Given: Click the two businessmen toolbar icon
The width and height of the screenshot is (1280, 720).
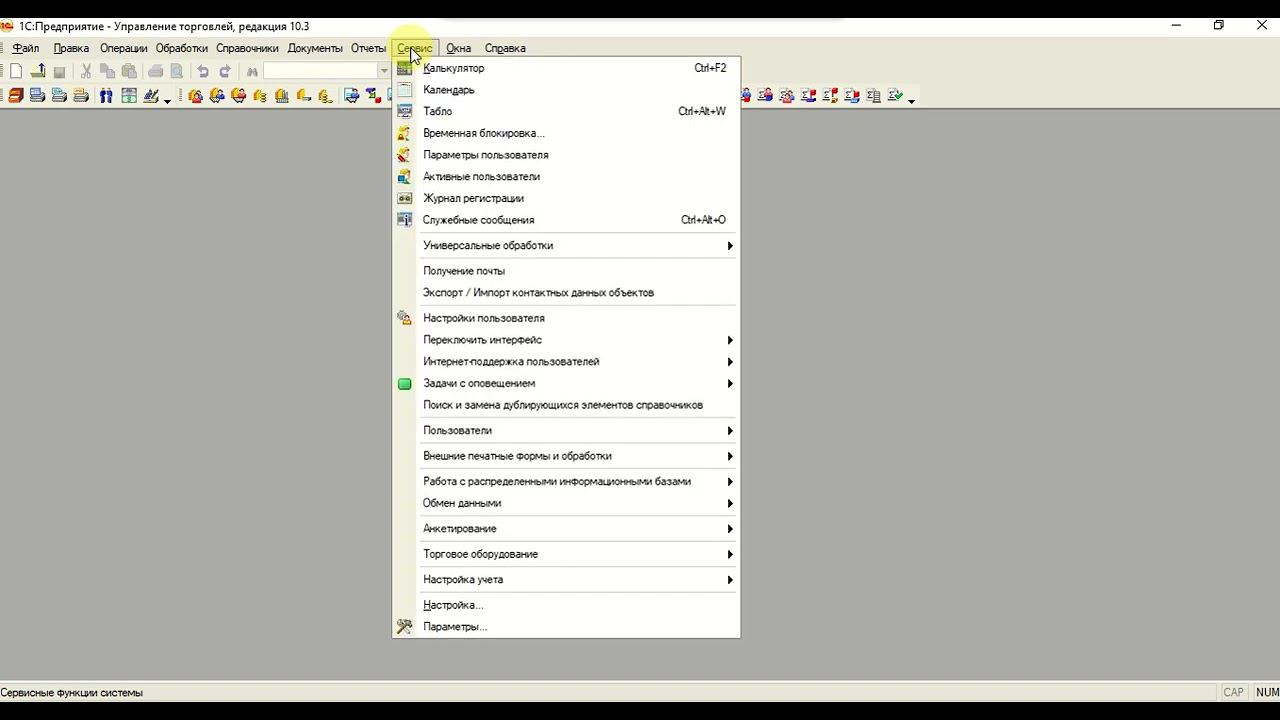Looking at the screenshot, I should click(x=106, y=96).
